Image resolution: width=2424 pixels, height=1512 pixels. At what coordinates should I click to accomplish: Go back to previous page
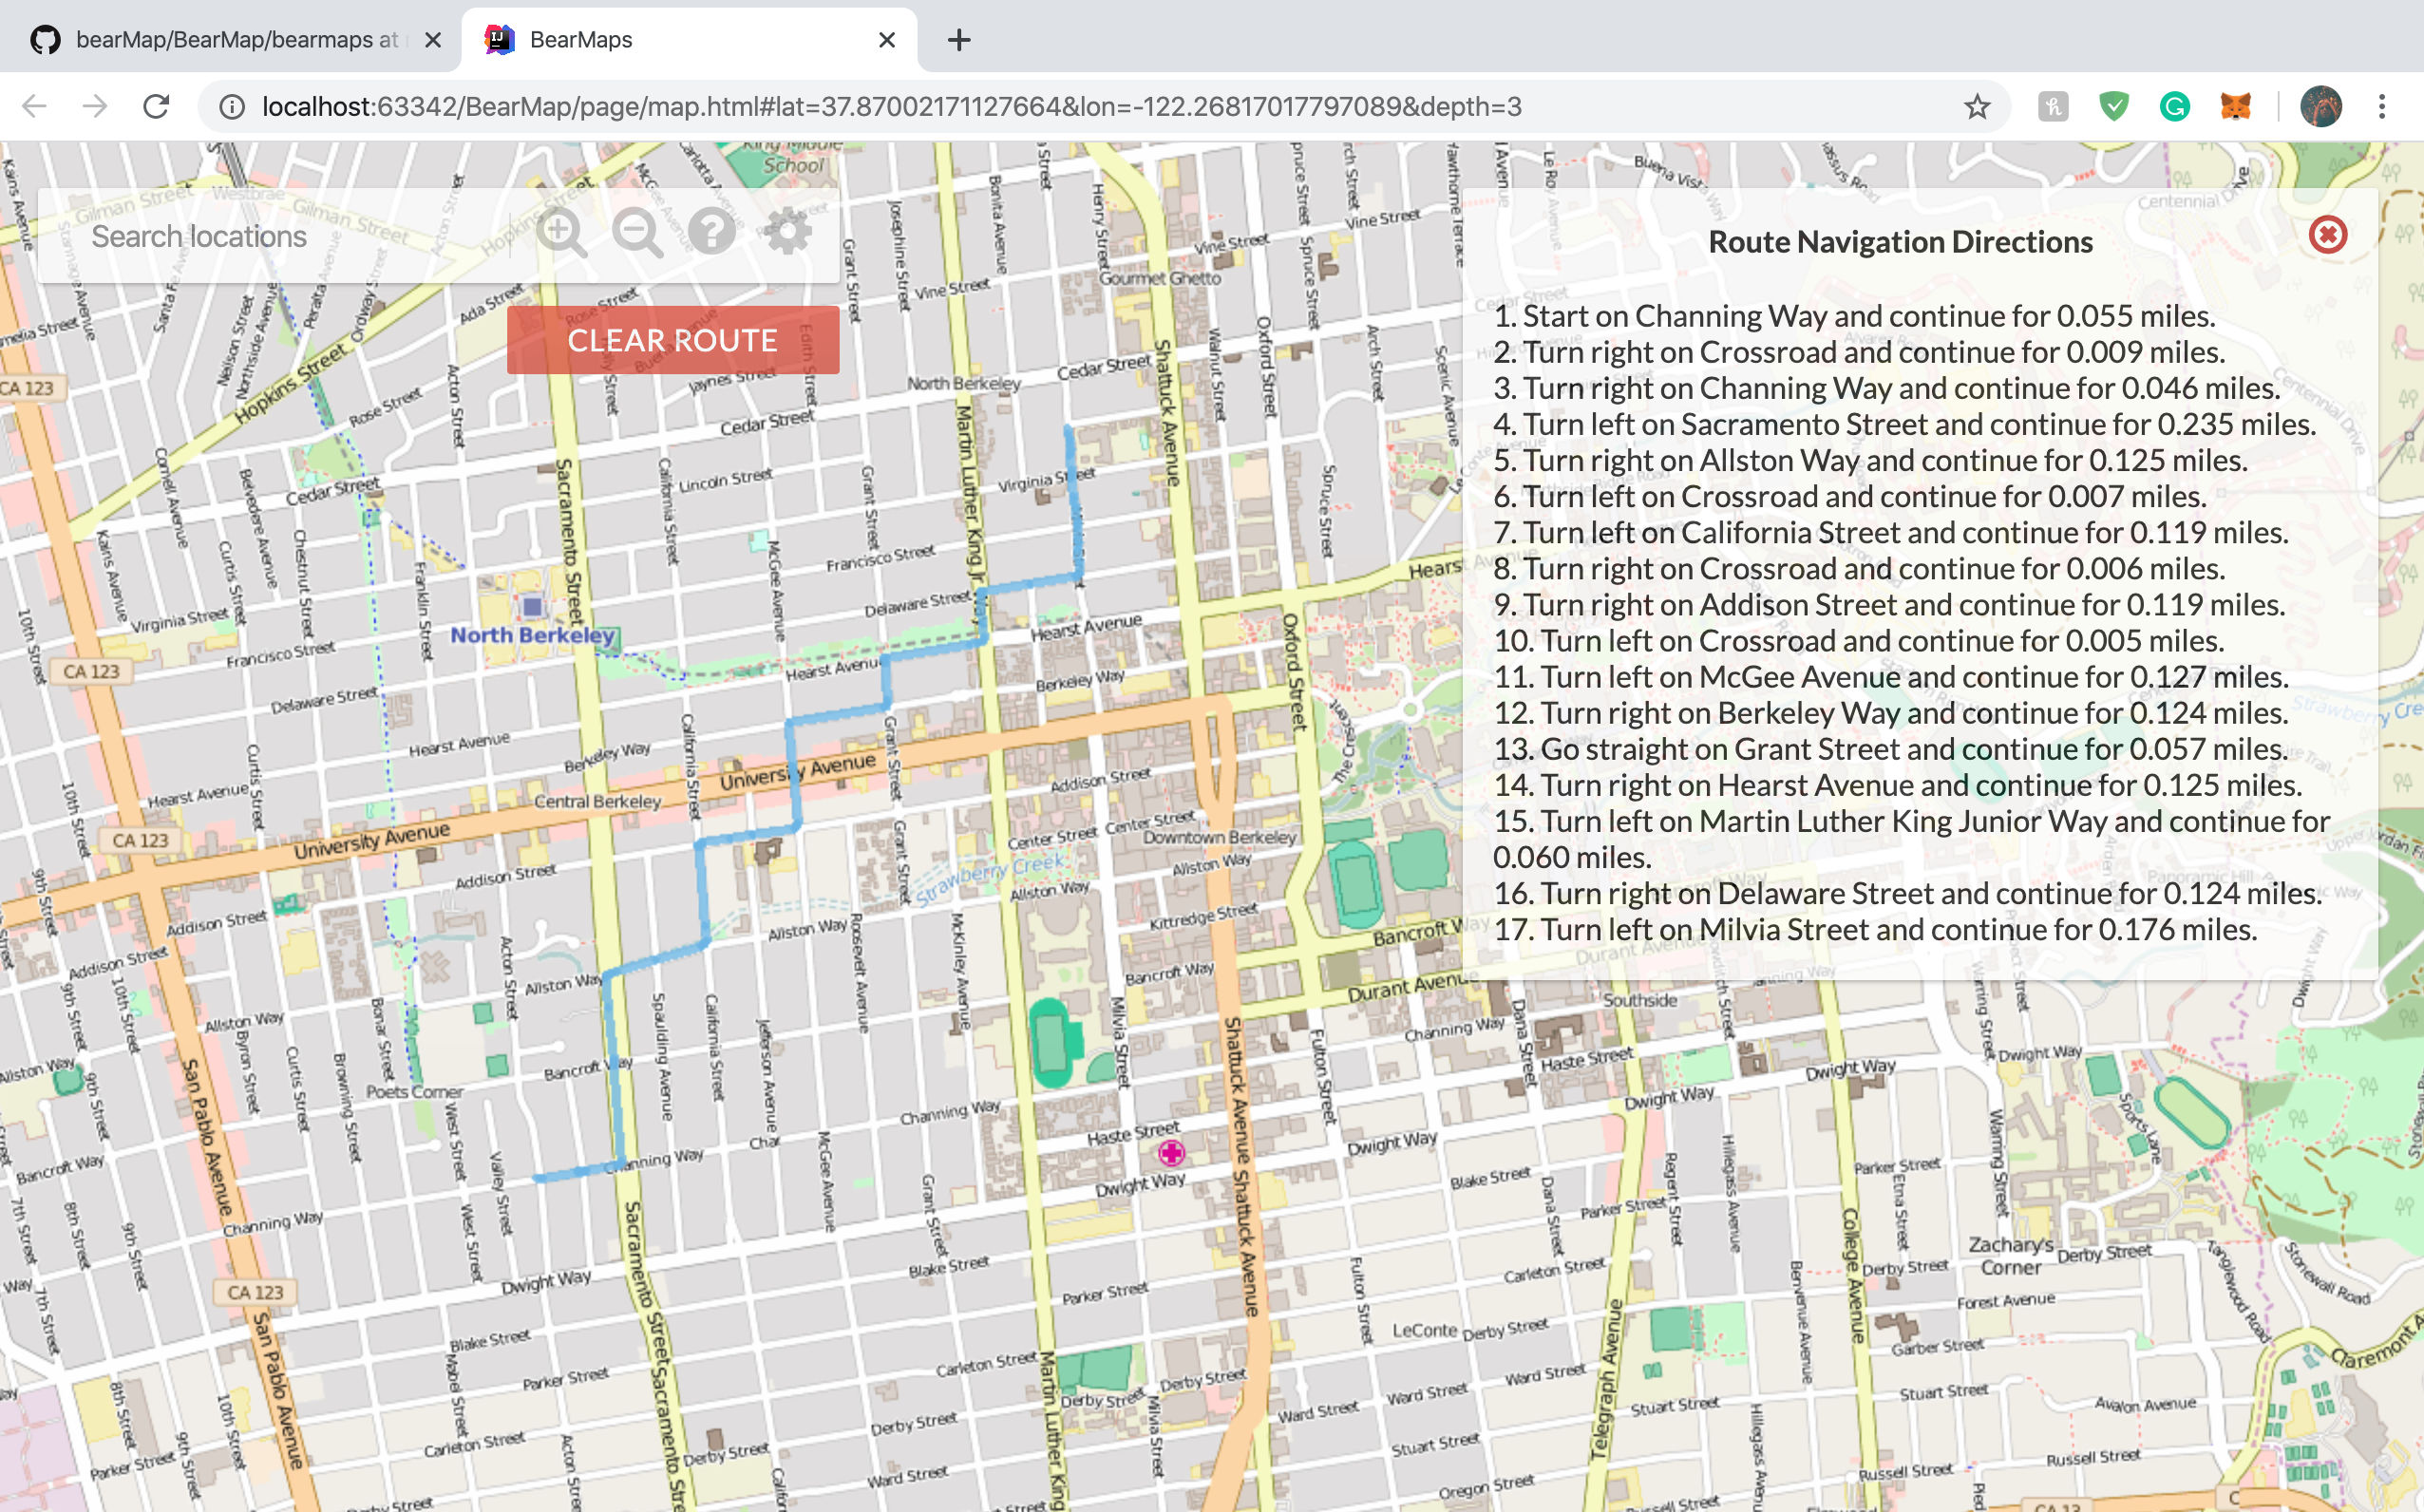click(x=35, y=106)
